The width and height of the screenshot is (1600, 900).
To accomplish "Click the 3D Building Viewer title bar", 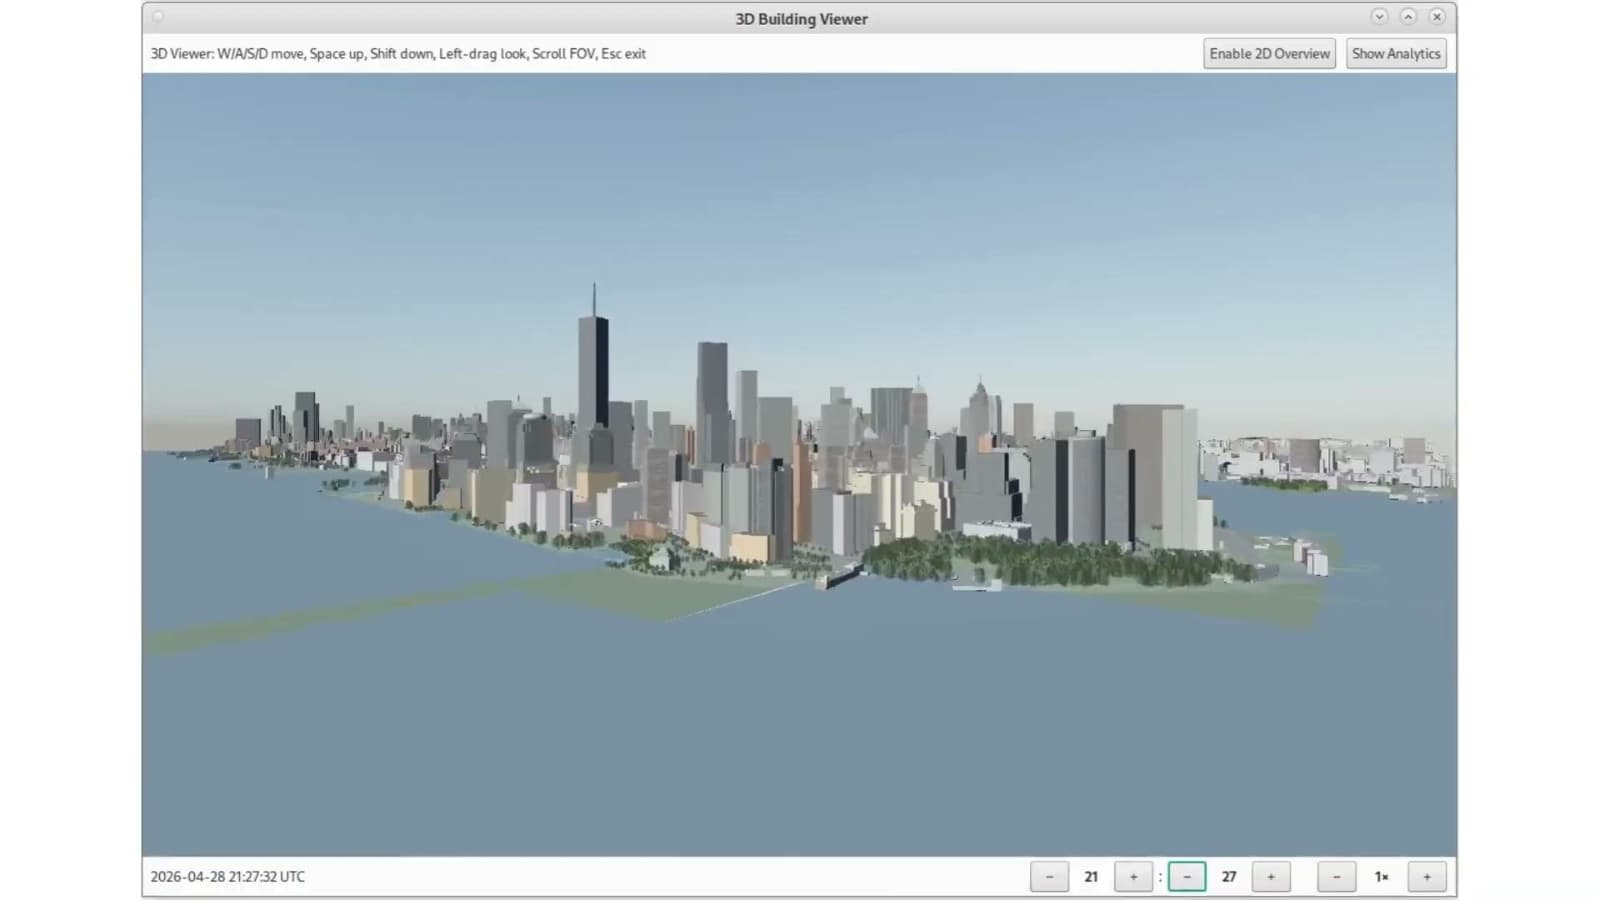I will click(800, 18).
